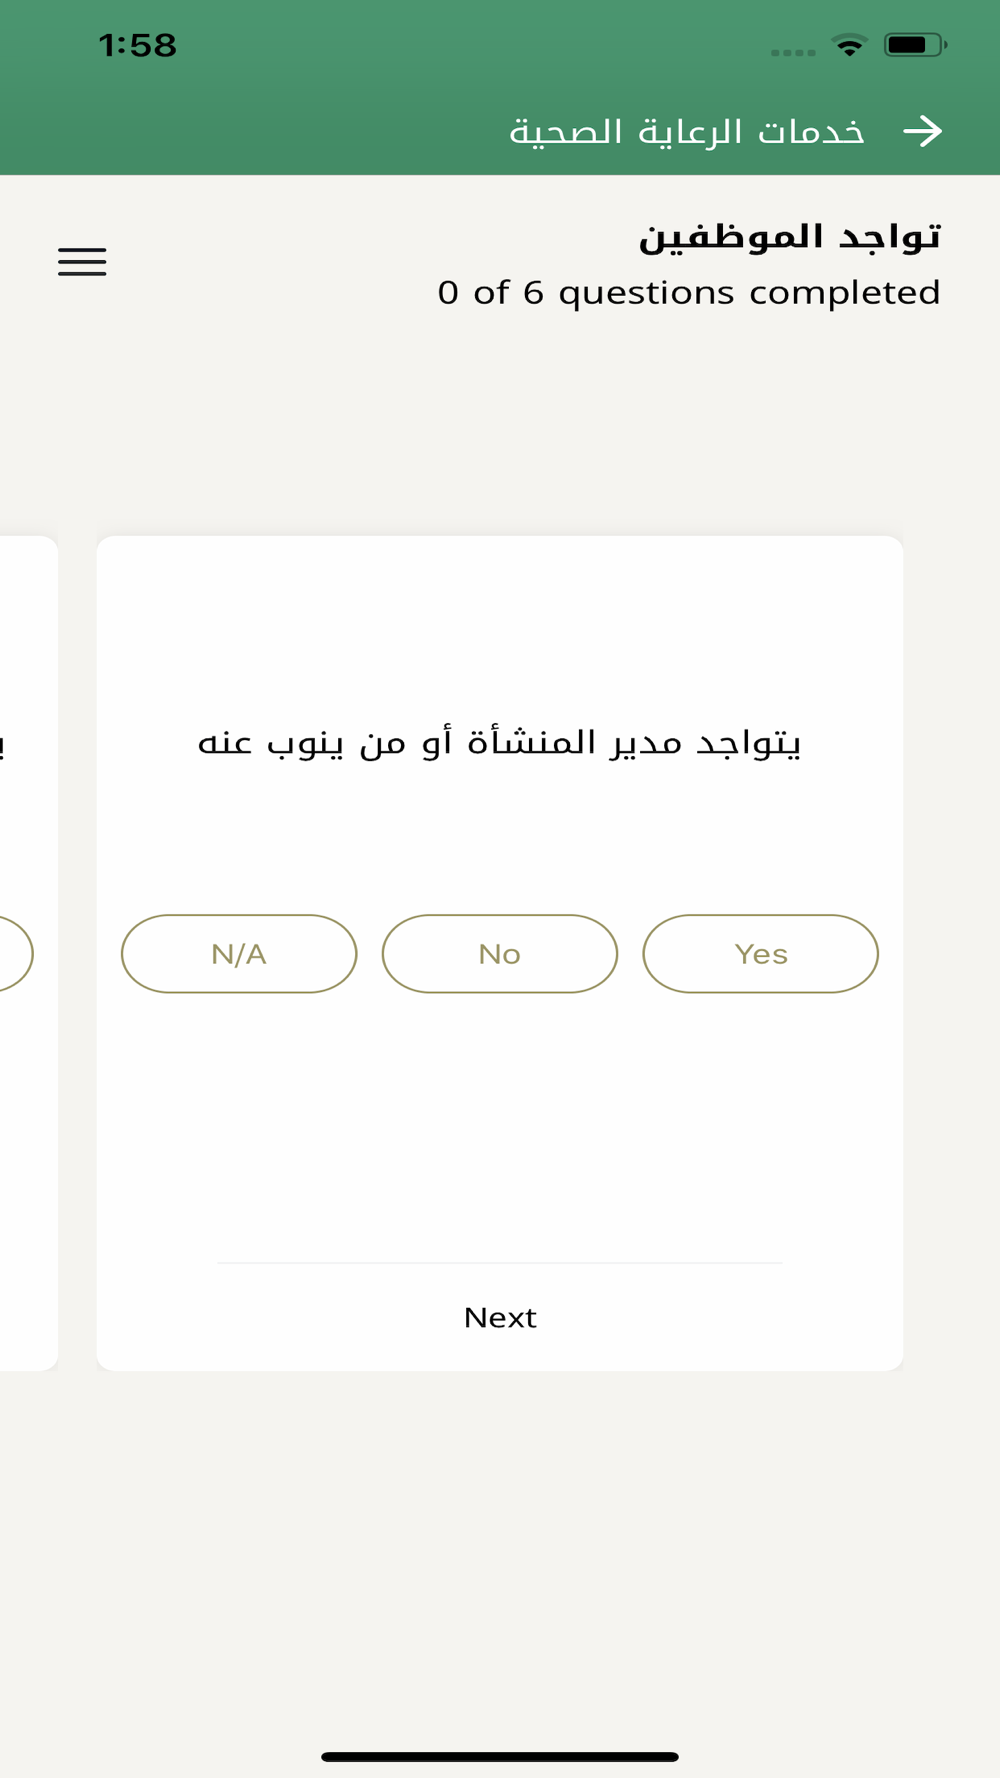Open the hamburger menu icon
The height and width of the screenshot is (1778, 1000).
(x=82, y=261)
